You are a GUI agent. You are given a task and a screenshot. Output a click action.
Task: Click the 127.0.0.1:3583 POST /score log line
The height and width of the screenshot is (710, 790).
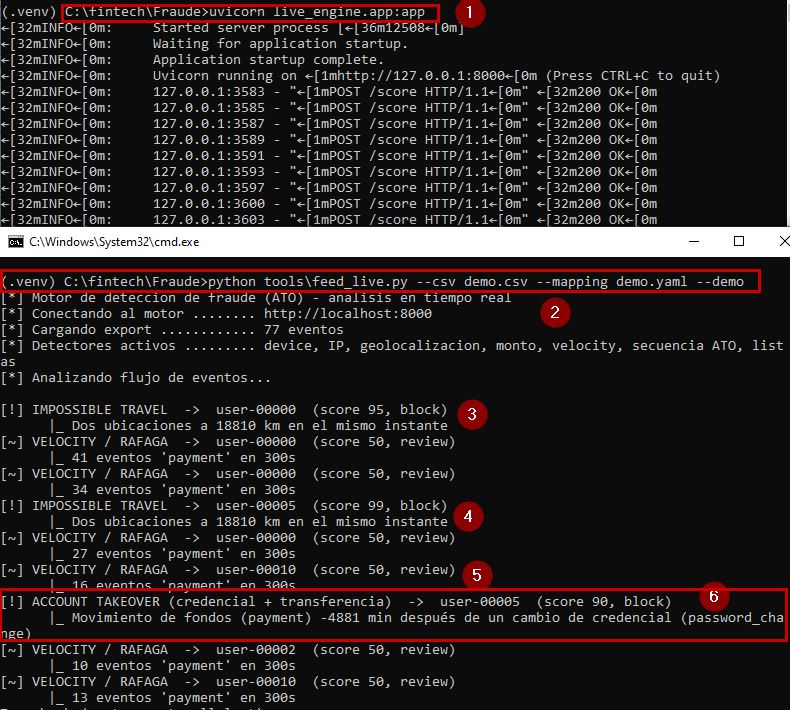(329, 92)
